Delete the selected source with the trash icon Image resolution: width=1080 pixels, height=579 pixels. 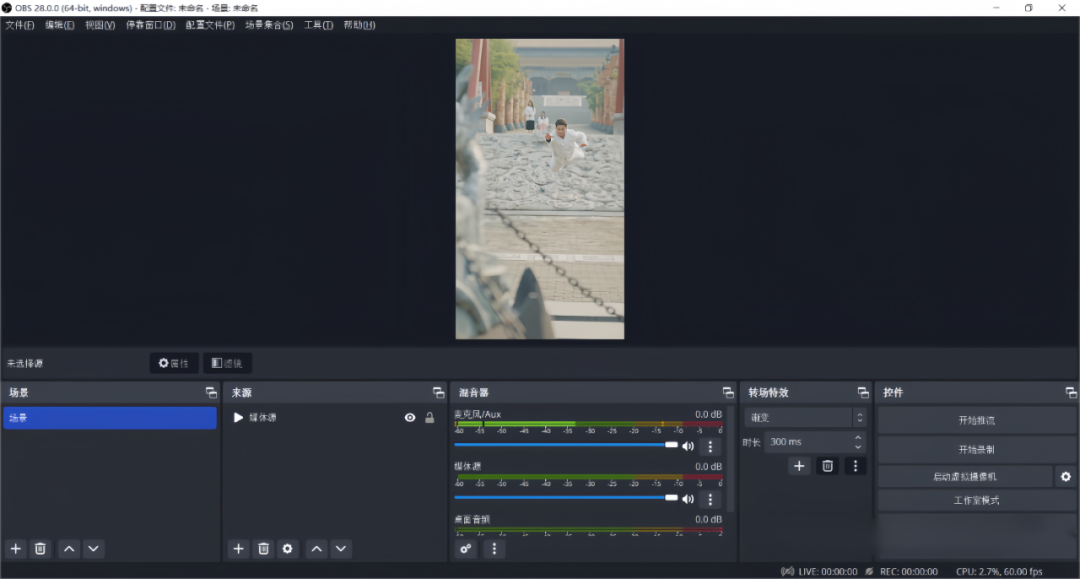[x=263, y=548]
